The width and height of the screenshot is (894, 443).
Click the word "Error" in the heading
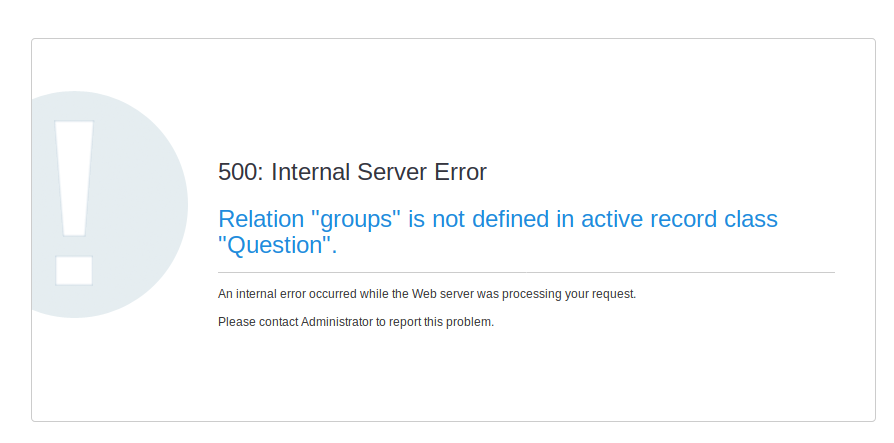point(460,172)
